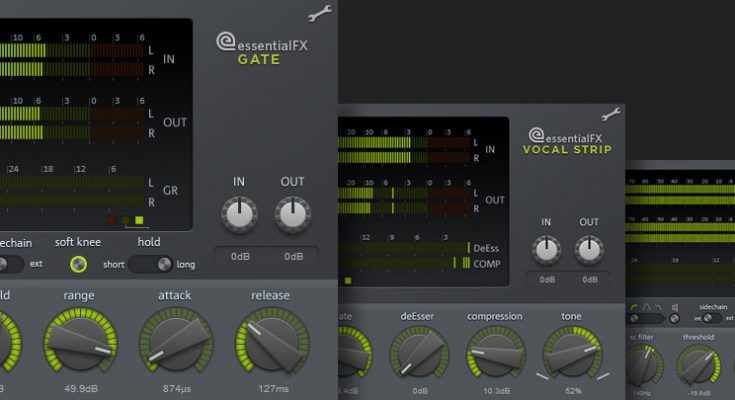
Task: Toggle the soft knee button on Gate
Action: coord(78,264)
